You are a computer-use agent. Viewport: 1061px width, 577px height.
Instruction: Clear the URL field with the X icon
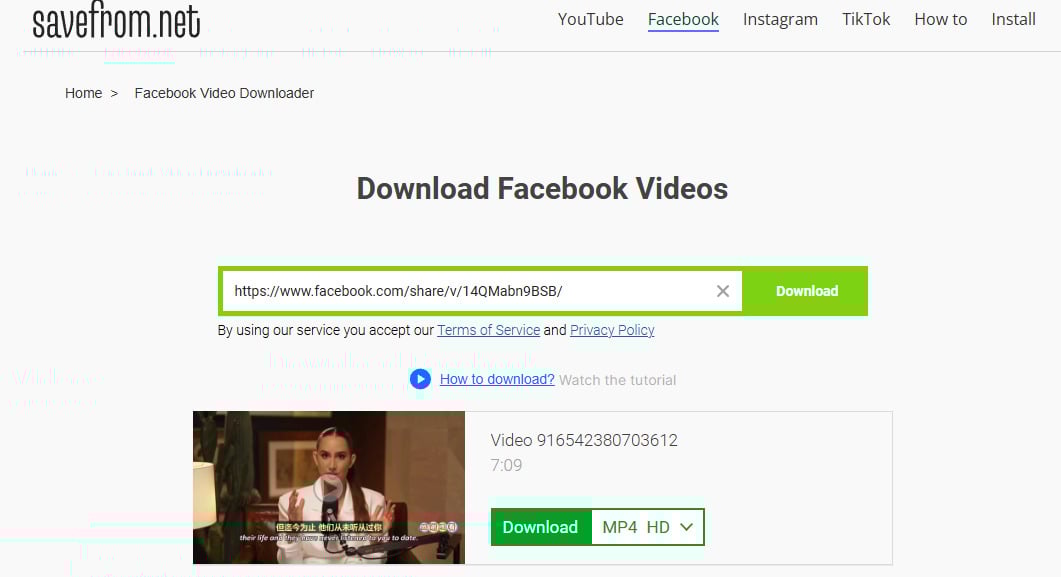723,291
